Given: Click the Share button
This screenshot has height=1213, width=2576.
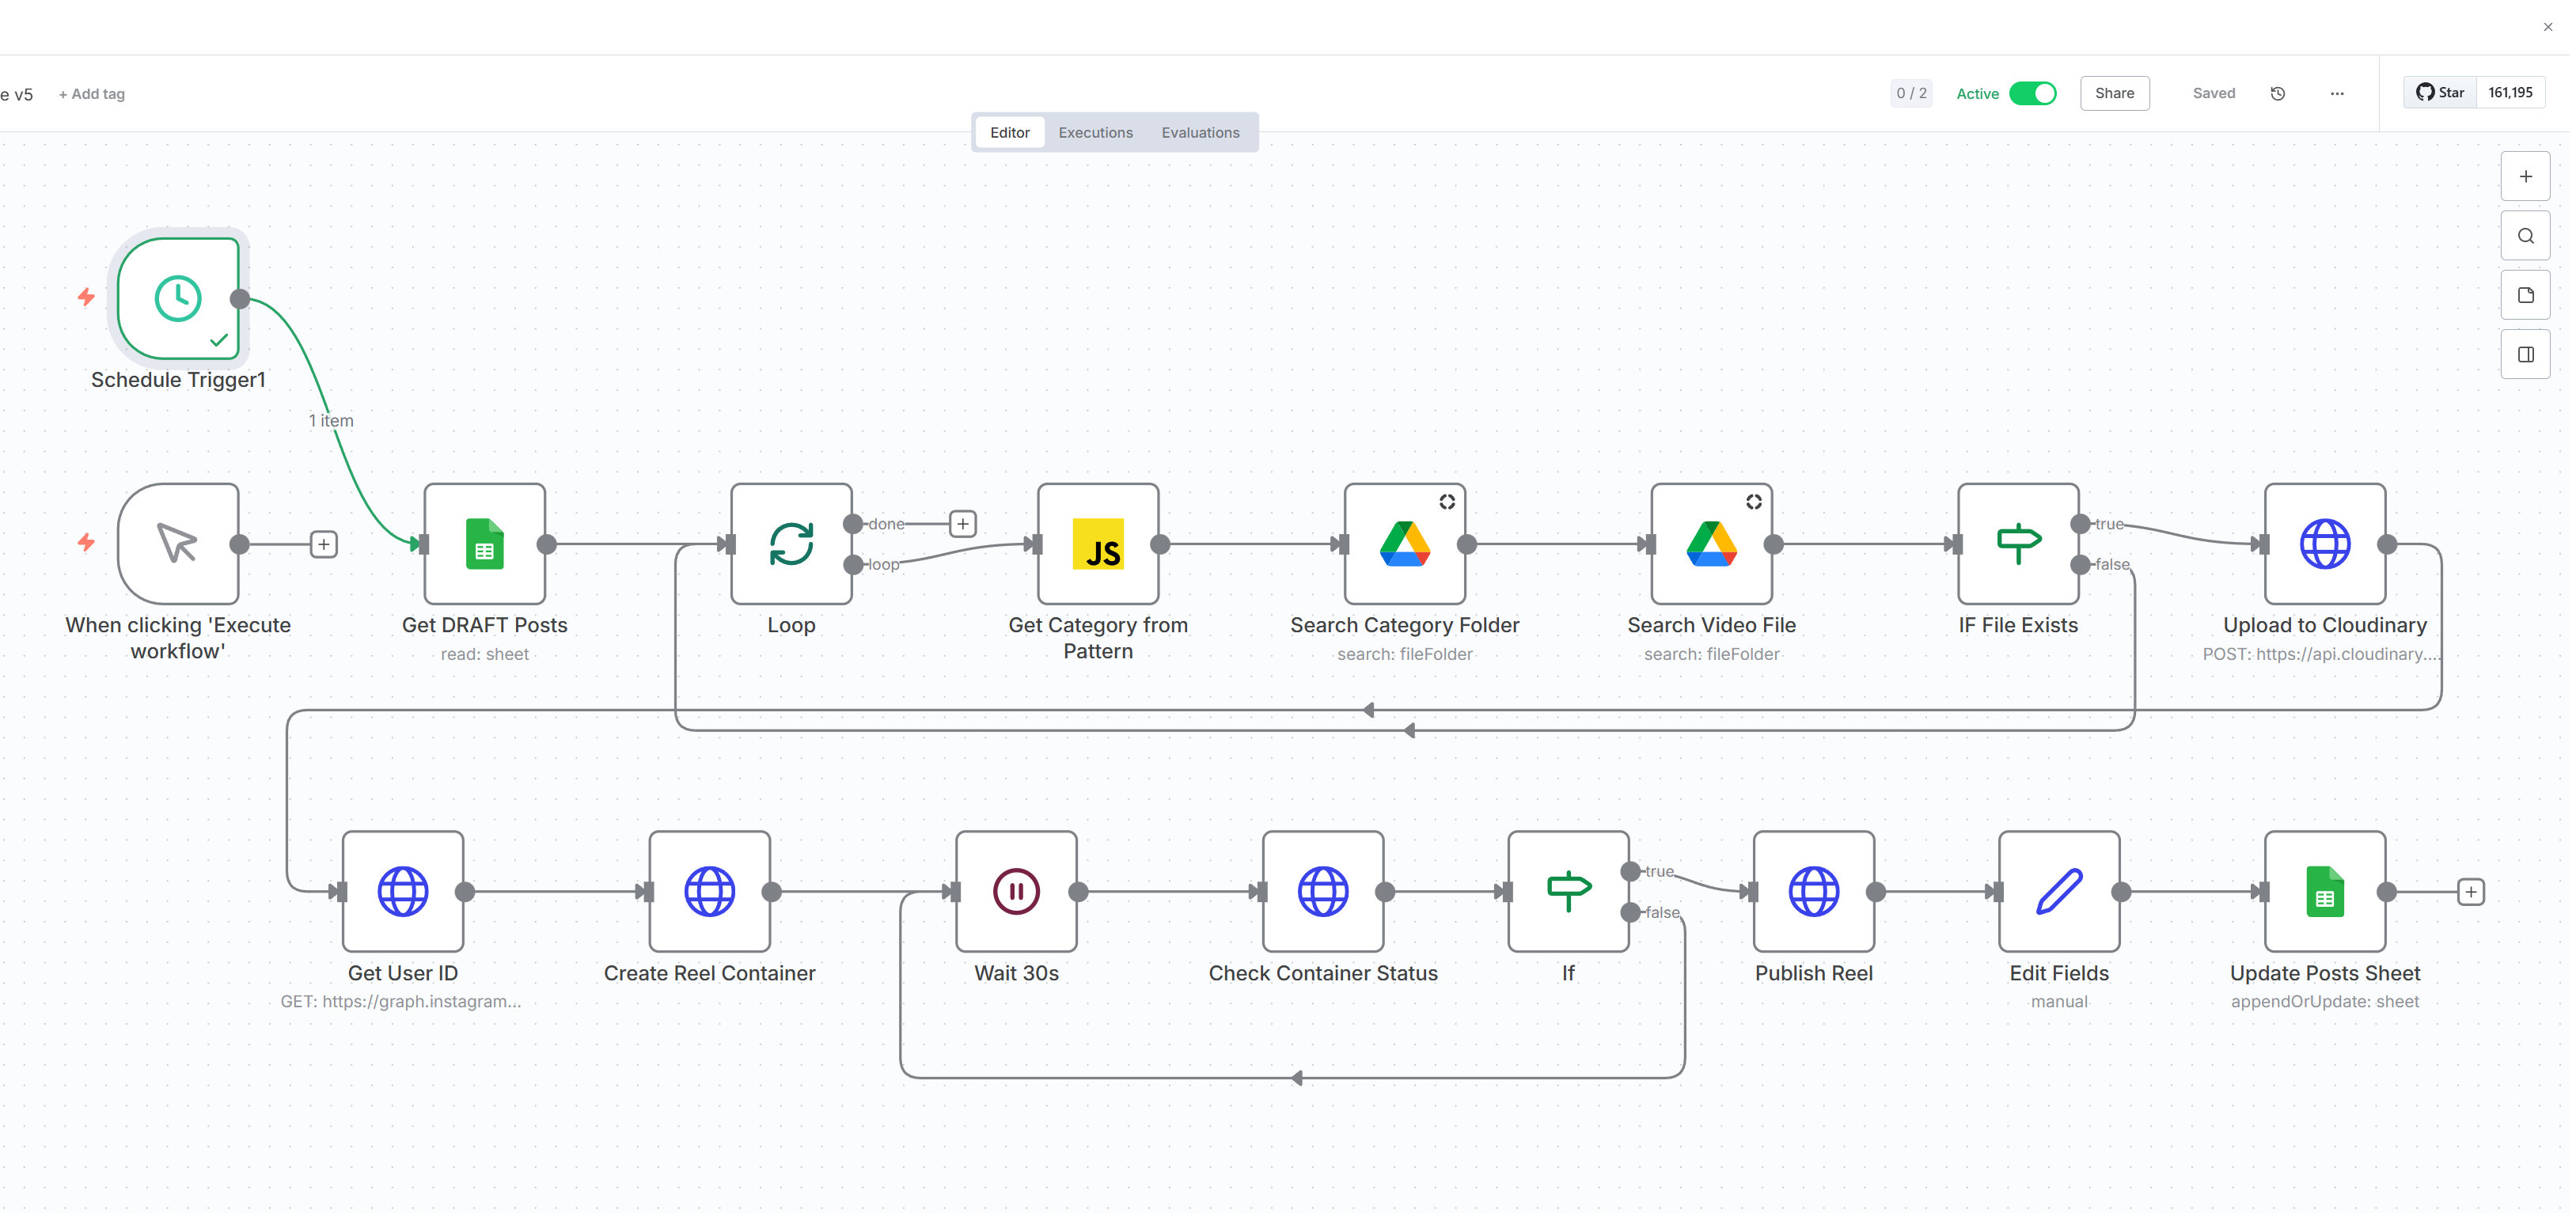Looking at the screenshot, I should (x=2114, y=93).
